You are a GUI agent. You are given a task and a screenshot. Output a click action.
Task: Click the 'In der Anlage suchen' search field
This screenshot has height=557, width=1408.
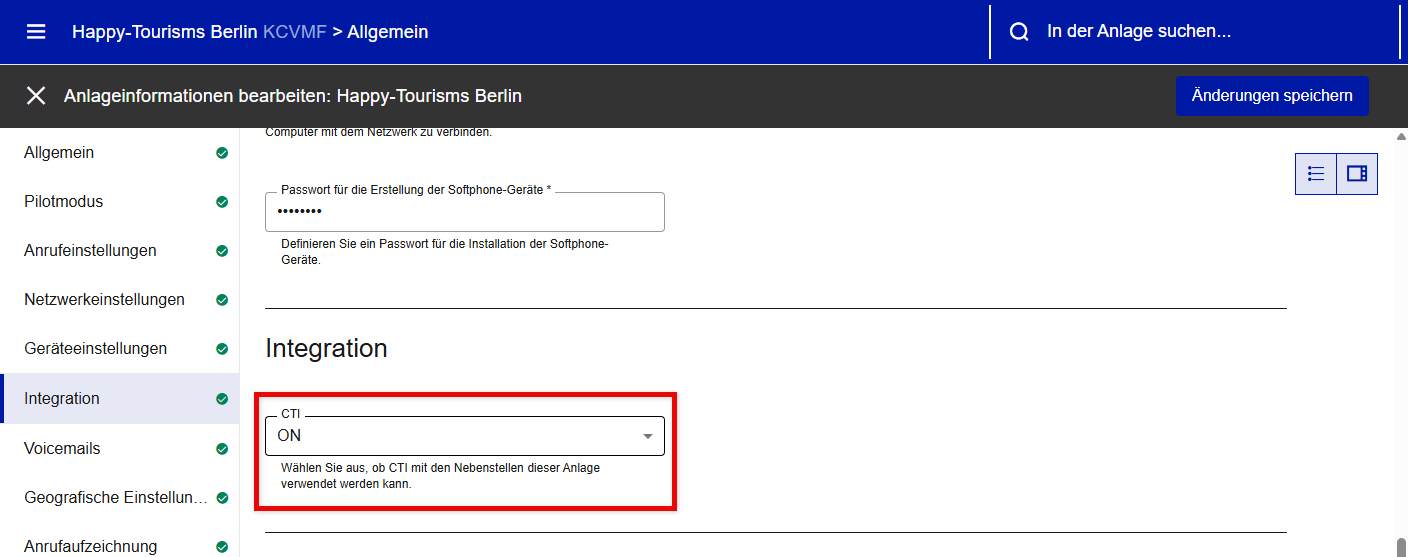tap(1200, 32)
